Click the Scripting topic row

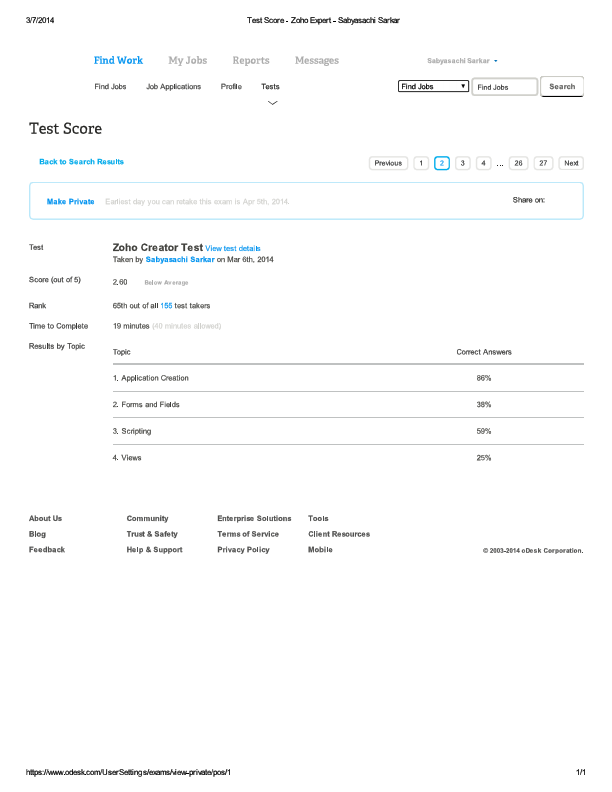click(x=348, y=431)
